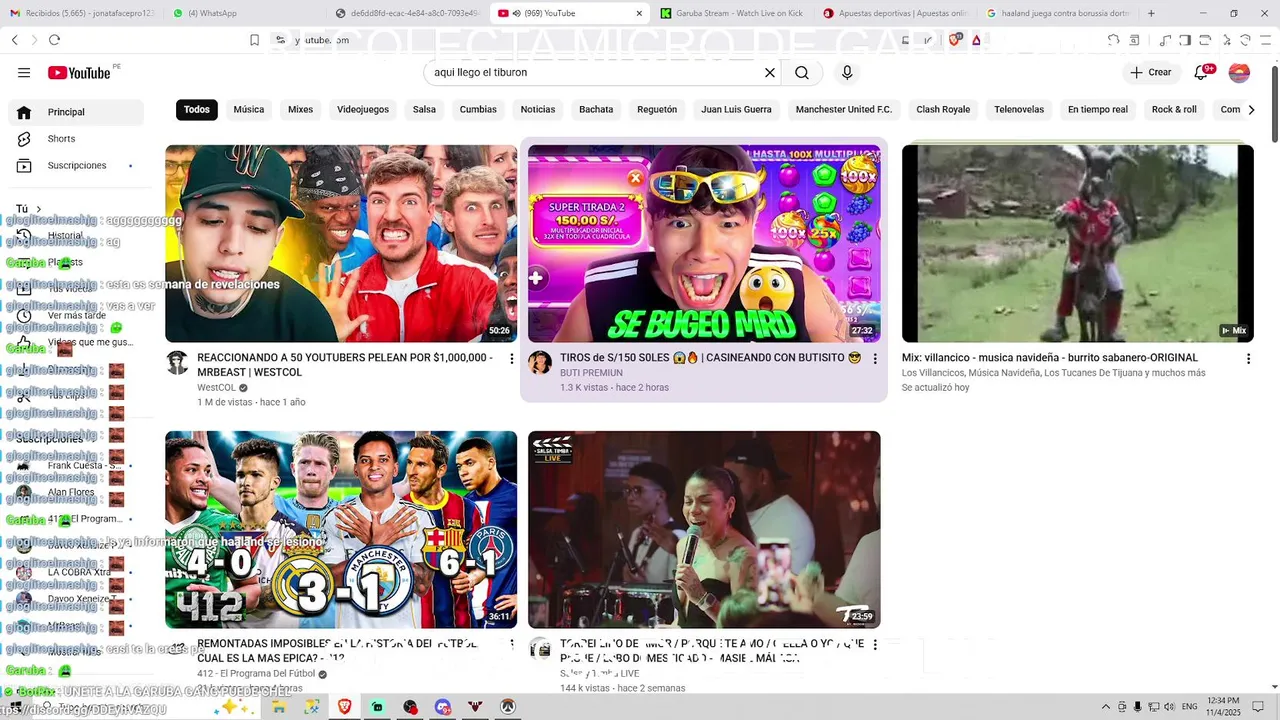Open the Brave Rewards triangle icon
The image size is (1280, 720).
pos(978,40)
